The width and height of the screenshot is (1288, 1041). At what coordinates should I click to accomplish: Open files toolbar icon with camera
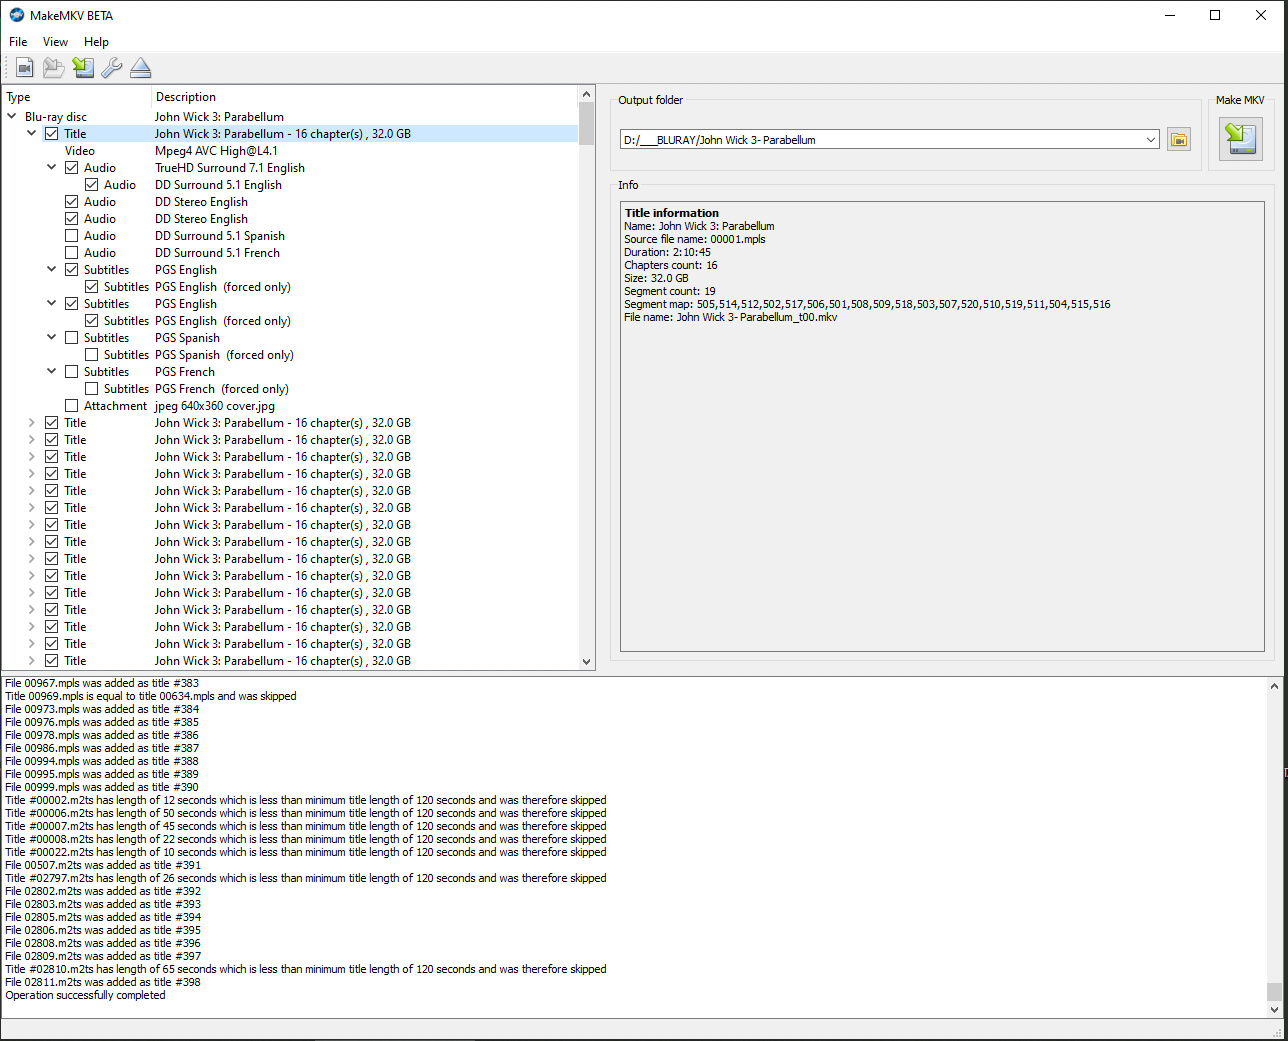point(25,68)
